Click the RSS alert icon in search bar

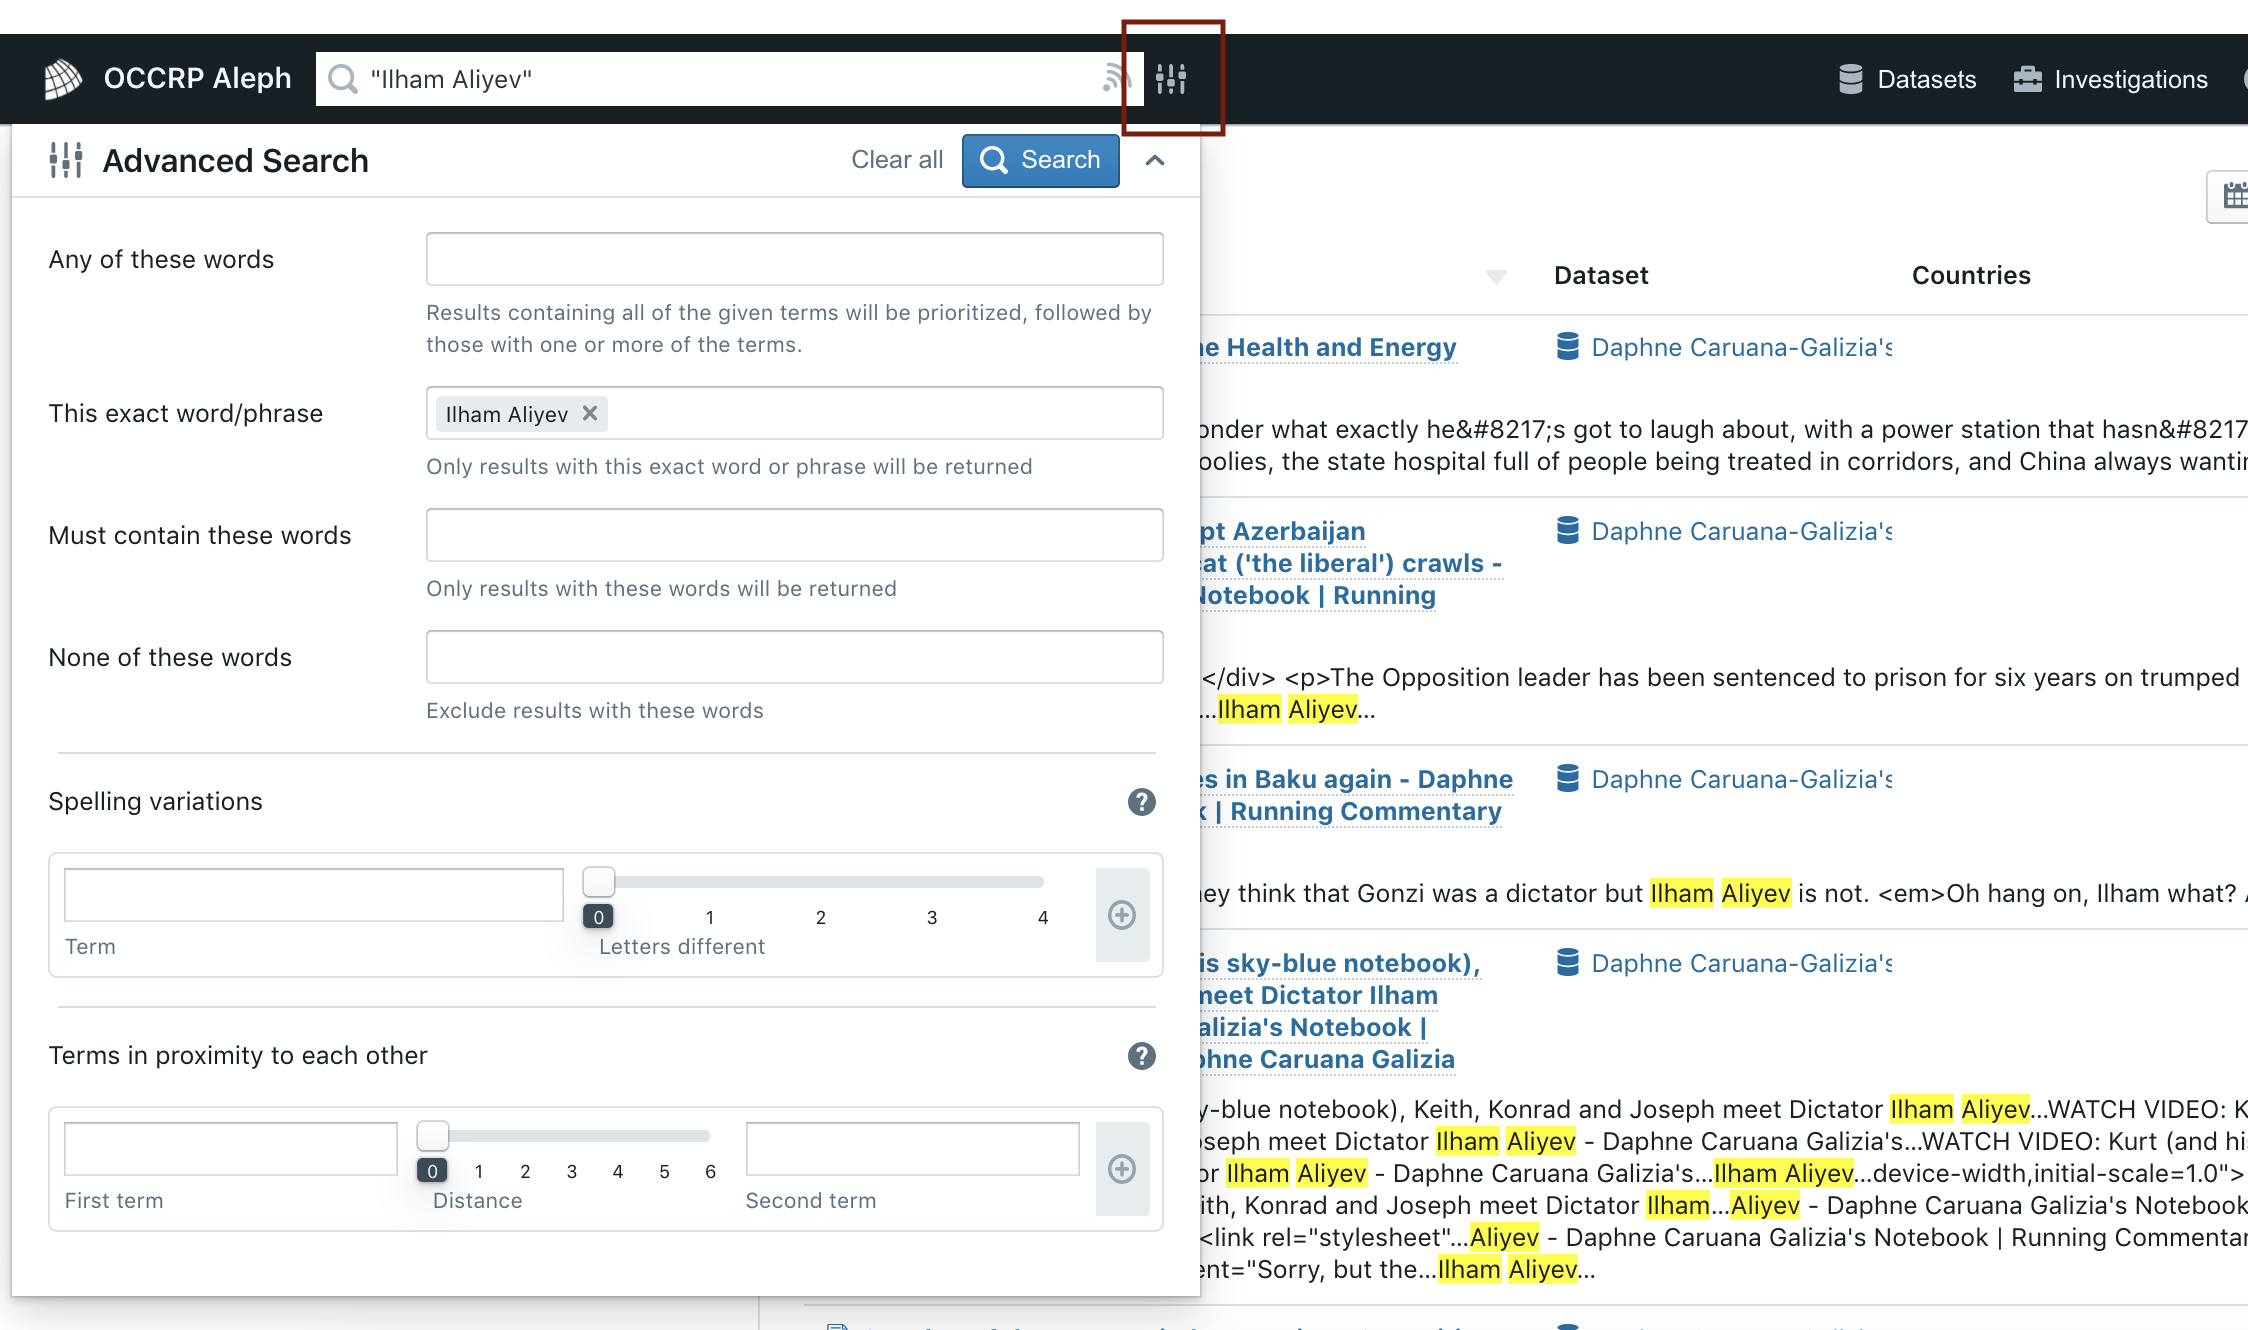click(1116, 78)
